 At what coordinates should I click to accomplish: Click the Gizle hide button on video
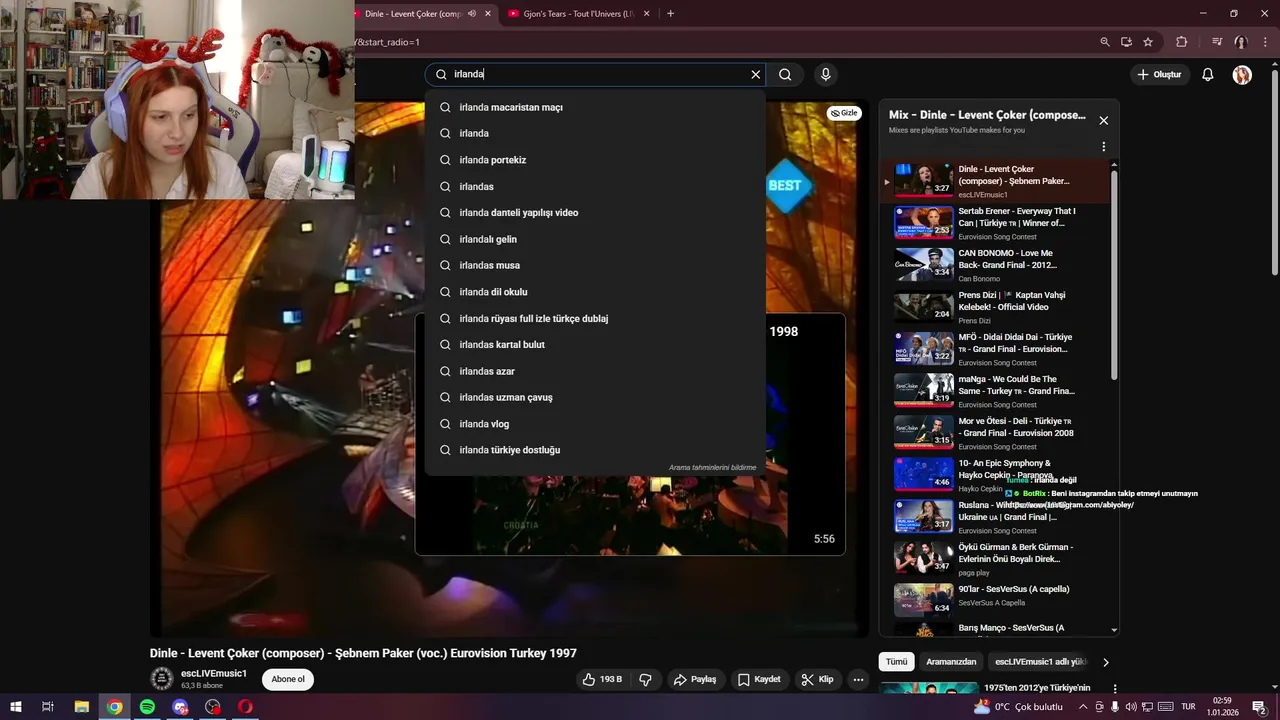(x=845, y=113)
